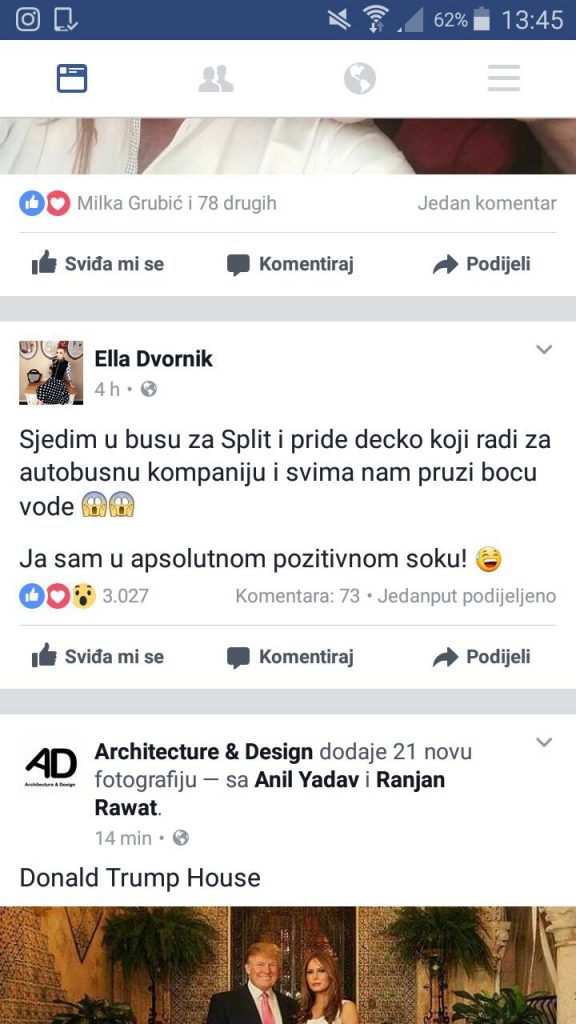This screenshot has height=1024, width=576.
Task: Open Anil Yadav's tagged profile link
Action: 306,780
